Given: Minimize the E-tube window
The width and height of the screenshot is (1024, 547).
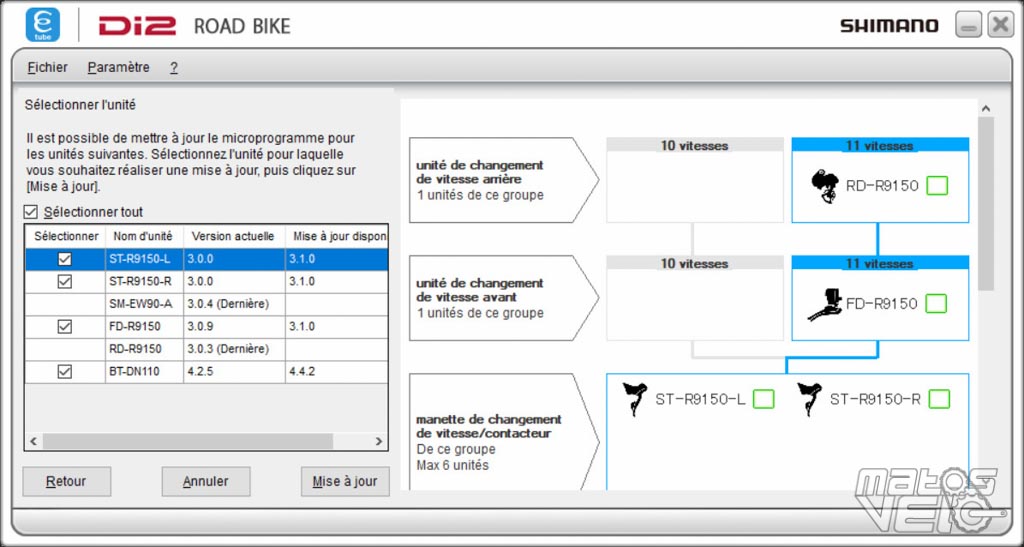Looking at the screenshot, I should pyautogui.click(x=968, y=25).
